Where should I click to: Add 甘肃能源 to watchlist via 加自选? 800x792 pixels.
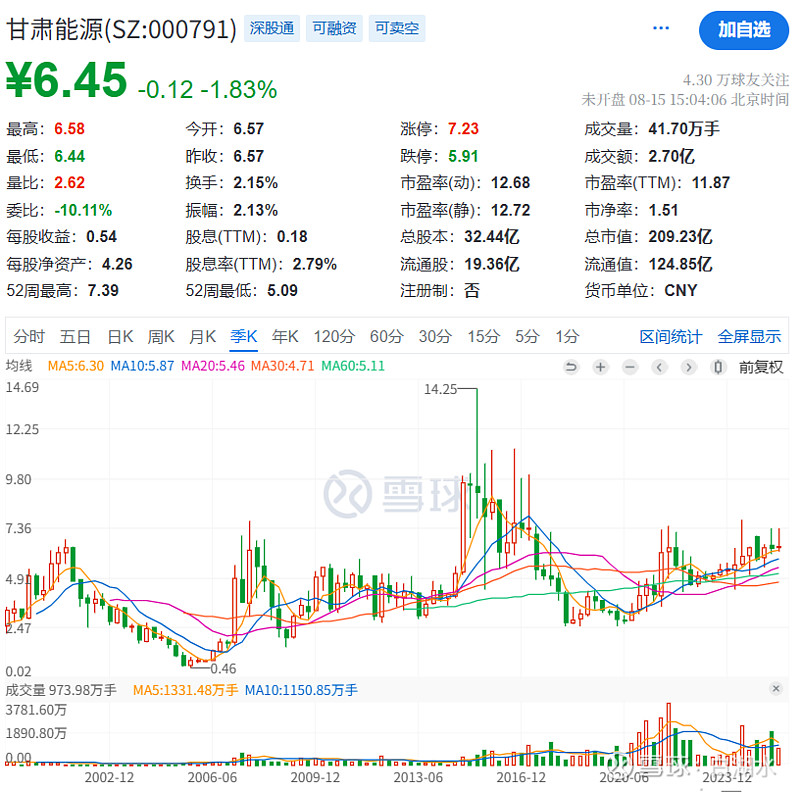coord(744,30)
